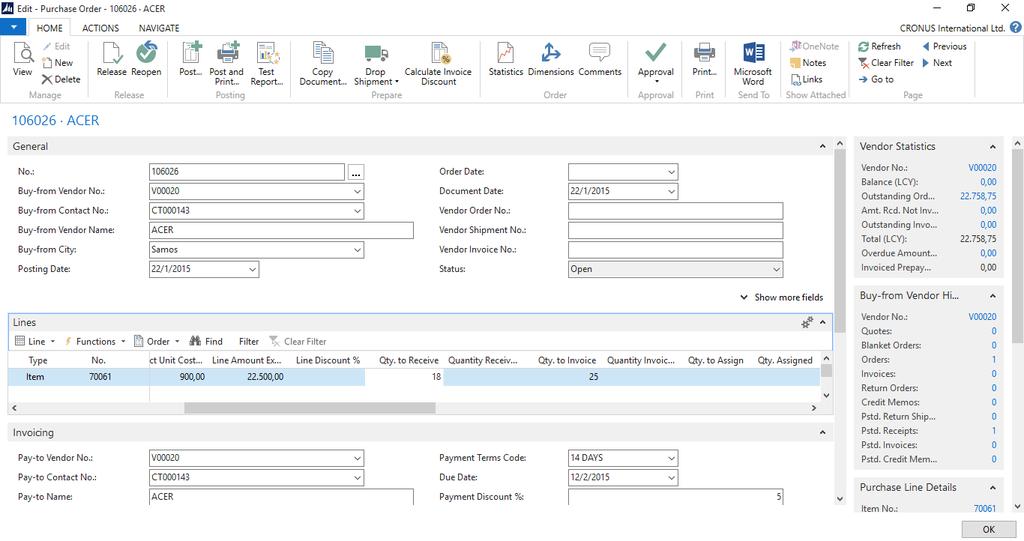The image size is (1024, 541).
Task: Open attached Notes
Action: pyautogui.click(x=808, y=63)
